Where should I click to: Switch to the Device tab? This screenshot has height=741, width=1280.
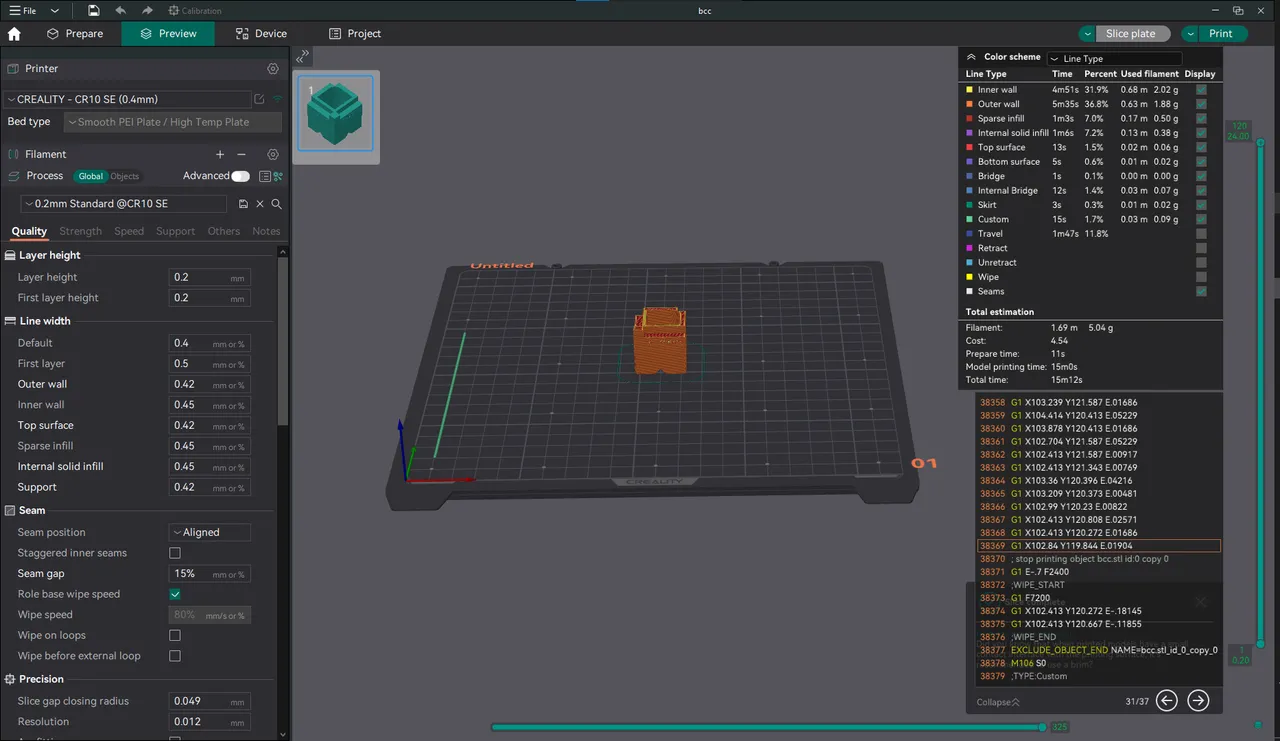coord(260,33)
